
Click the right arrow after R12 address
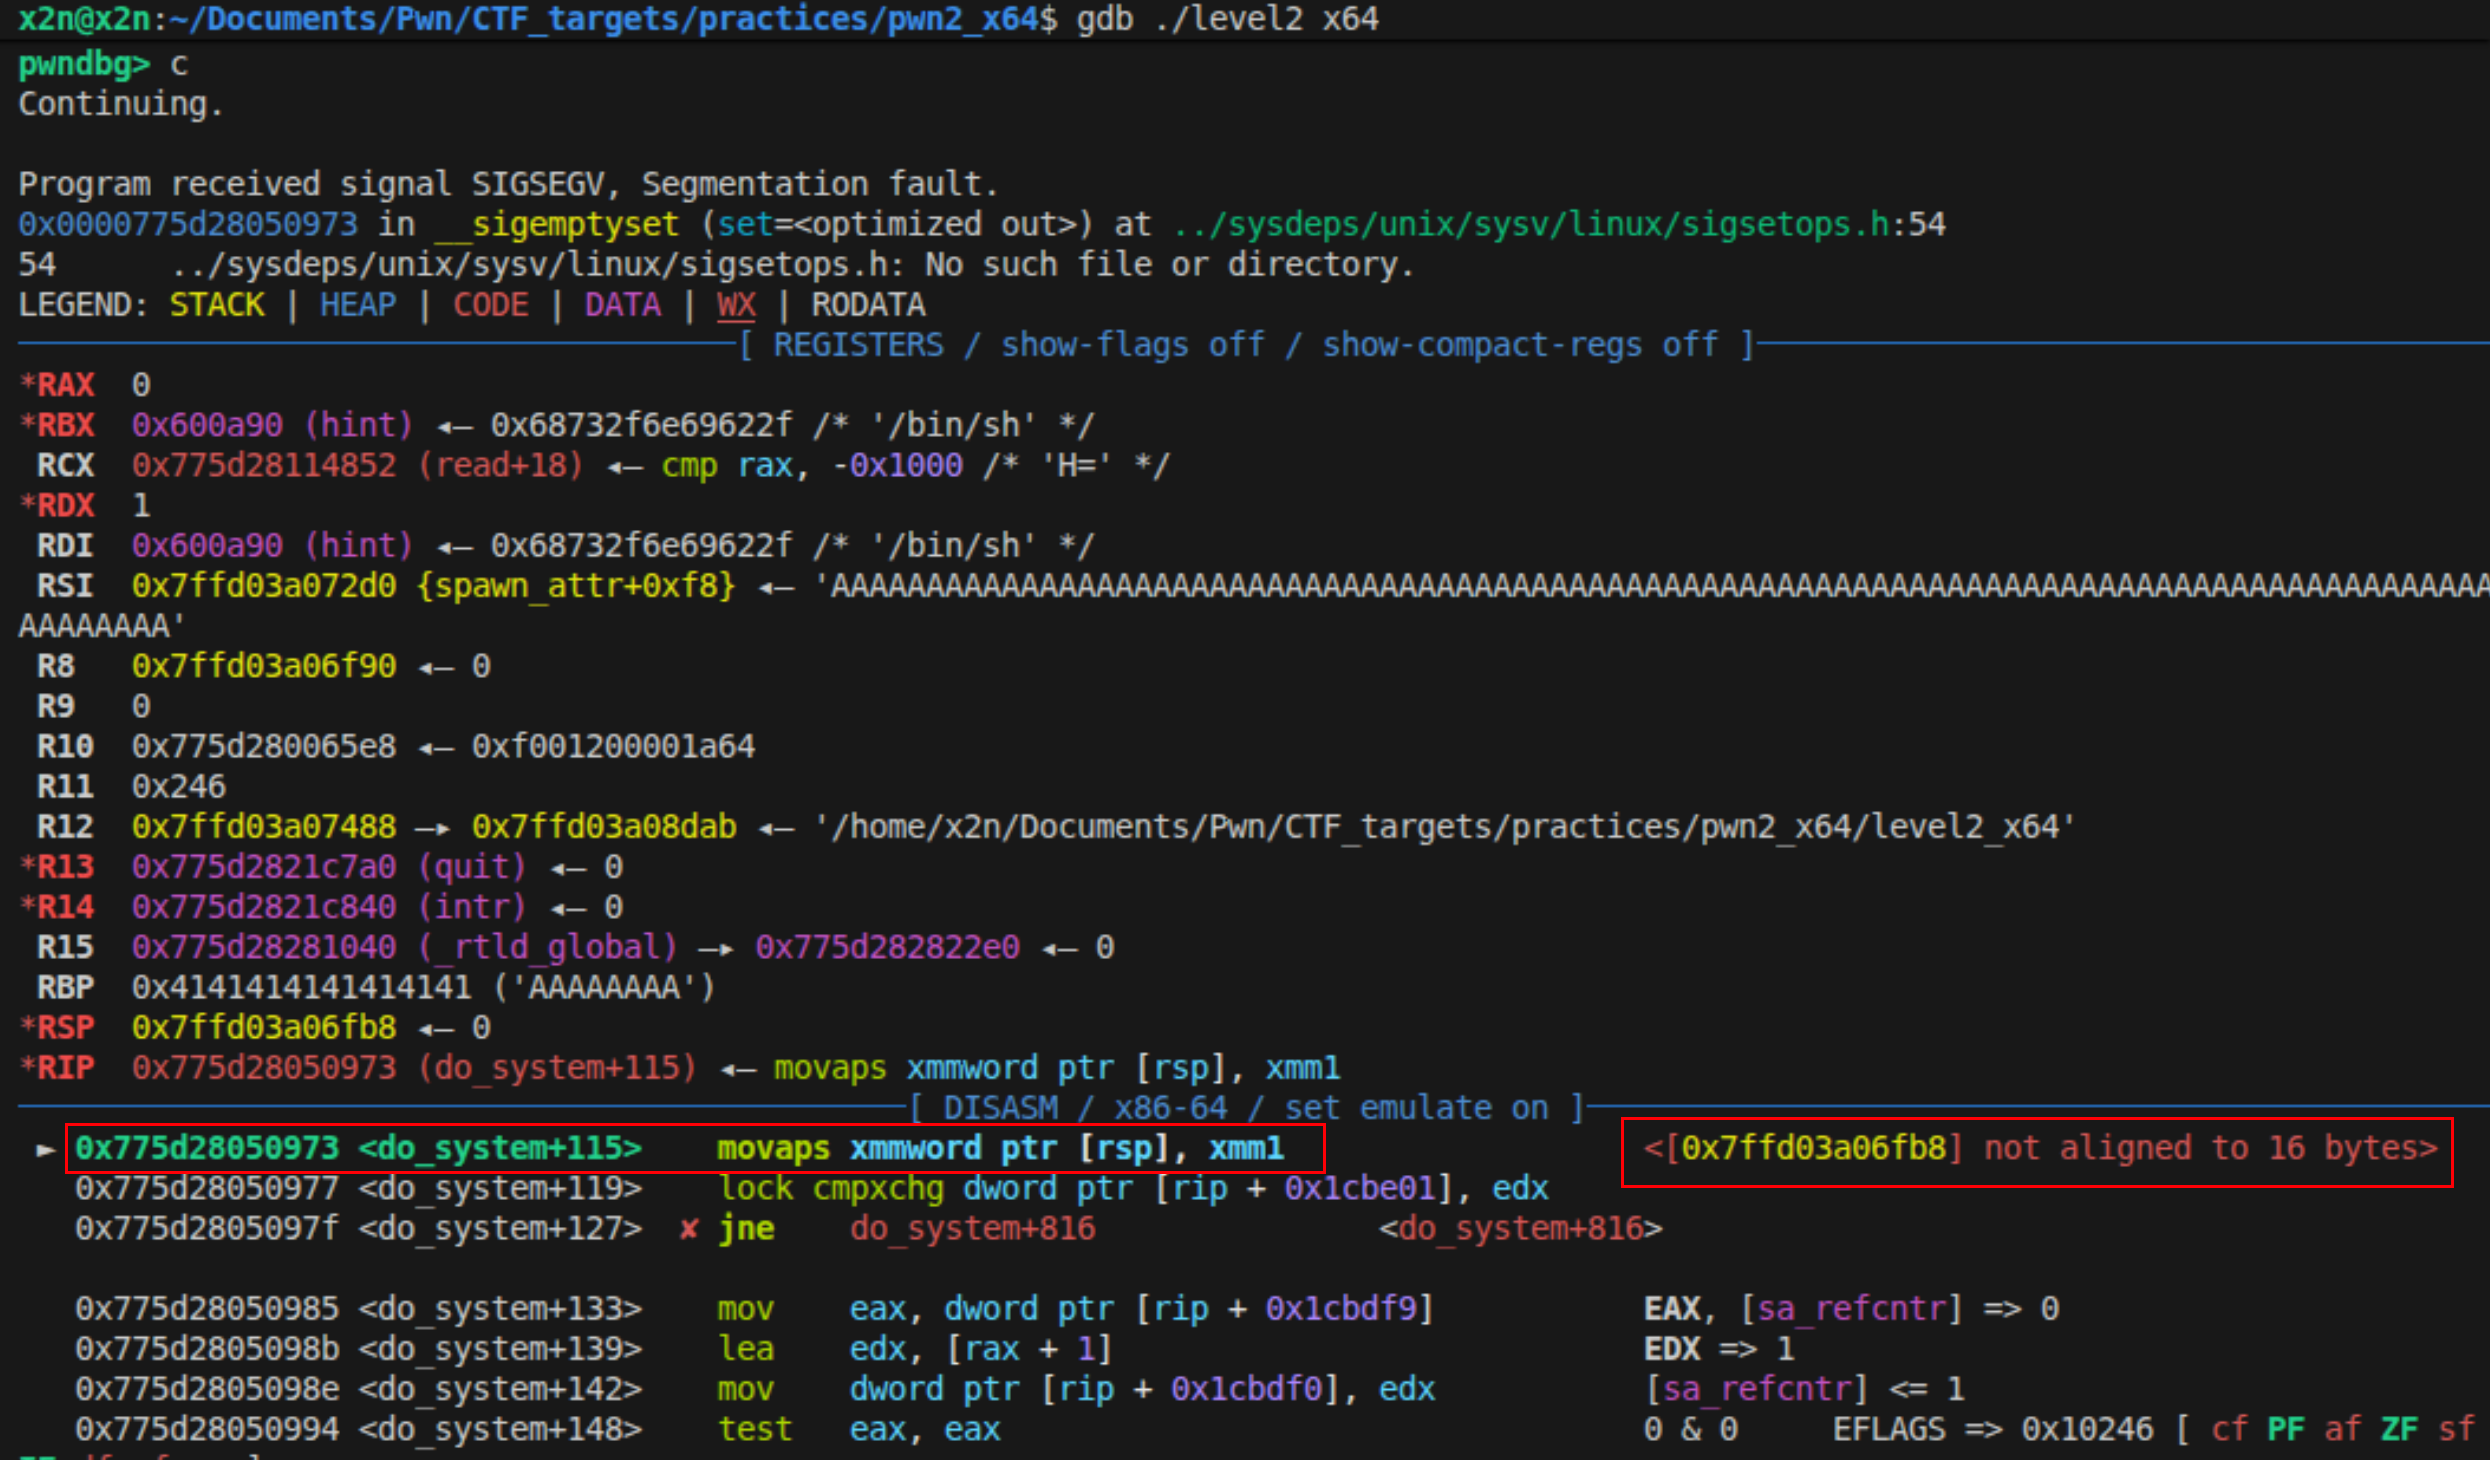433,828
